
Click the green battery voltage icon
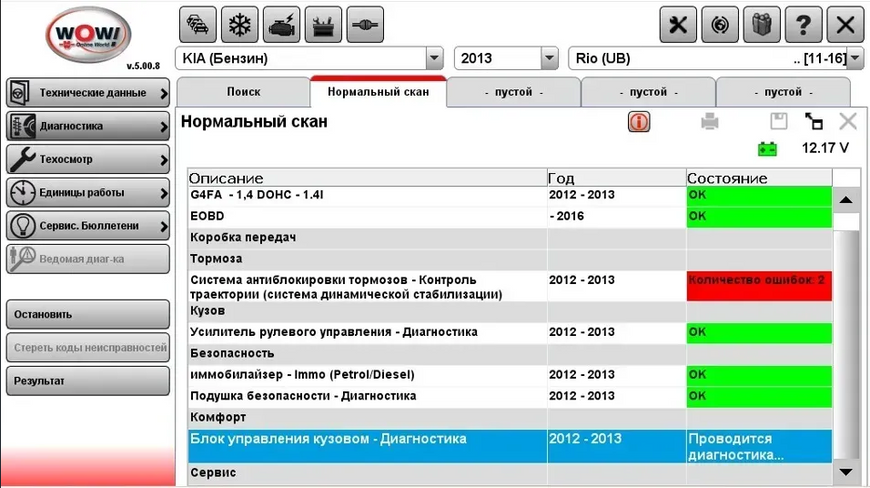coord(767,149)
